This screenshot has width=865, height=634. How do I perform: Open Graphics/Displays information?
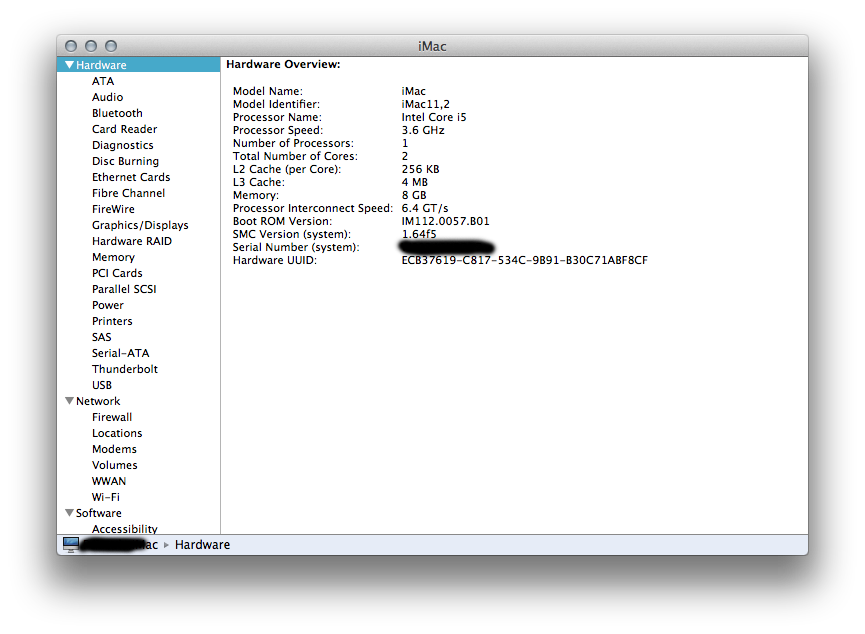(x=140, y=225)
